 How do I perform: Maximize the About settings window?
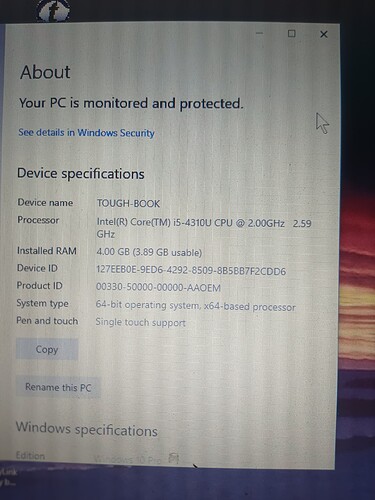click(291, 33)
